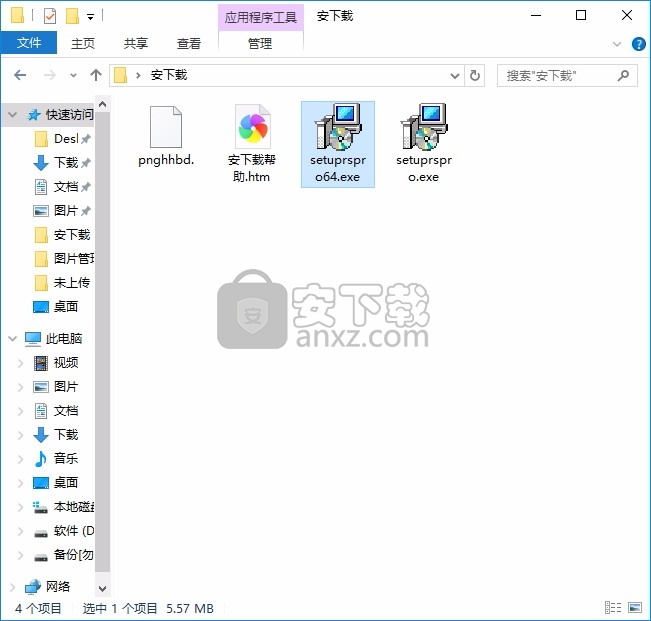
Task: Open pinned 图片 under quick access
Action: 66,210
